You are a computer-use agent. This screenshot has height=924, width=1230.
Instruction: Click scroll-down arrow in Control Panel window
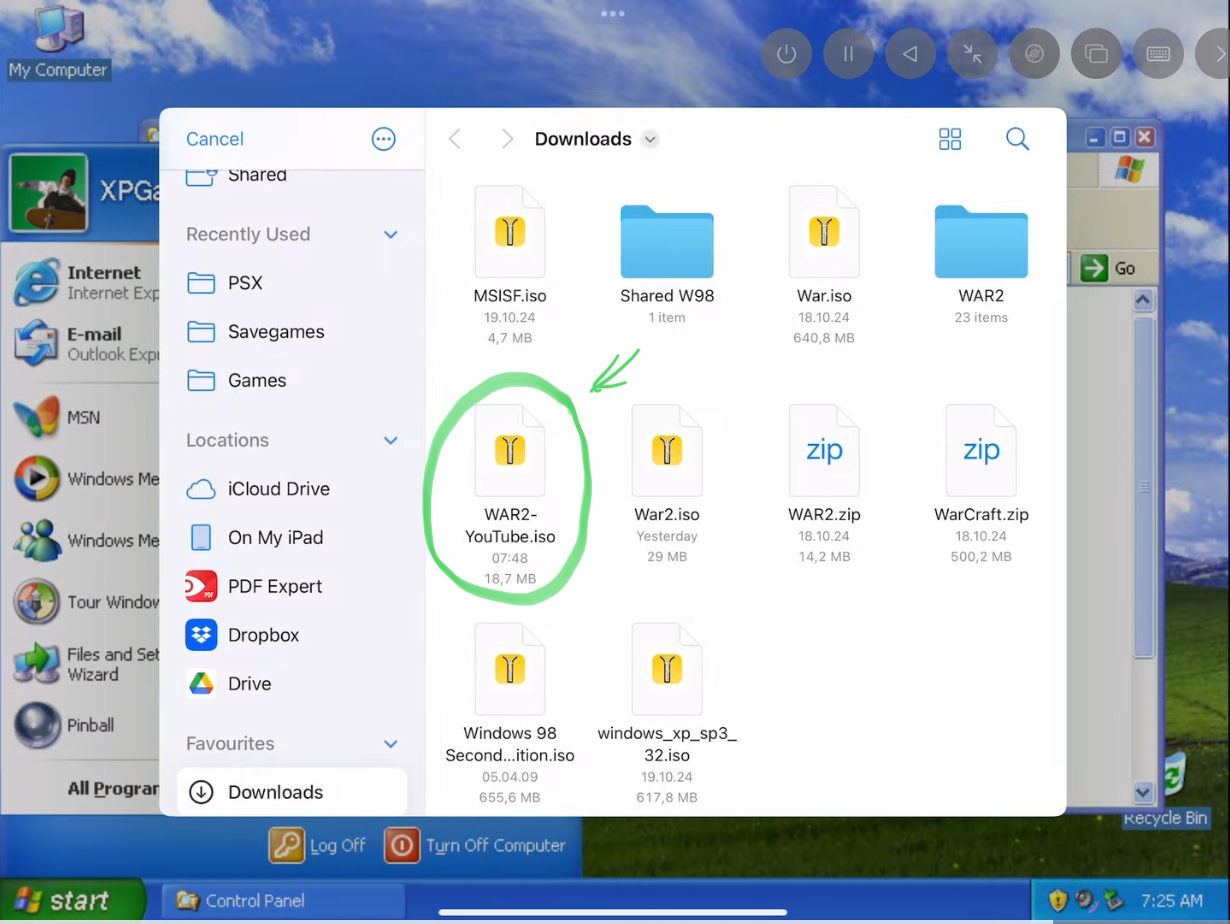1144,793
